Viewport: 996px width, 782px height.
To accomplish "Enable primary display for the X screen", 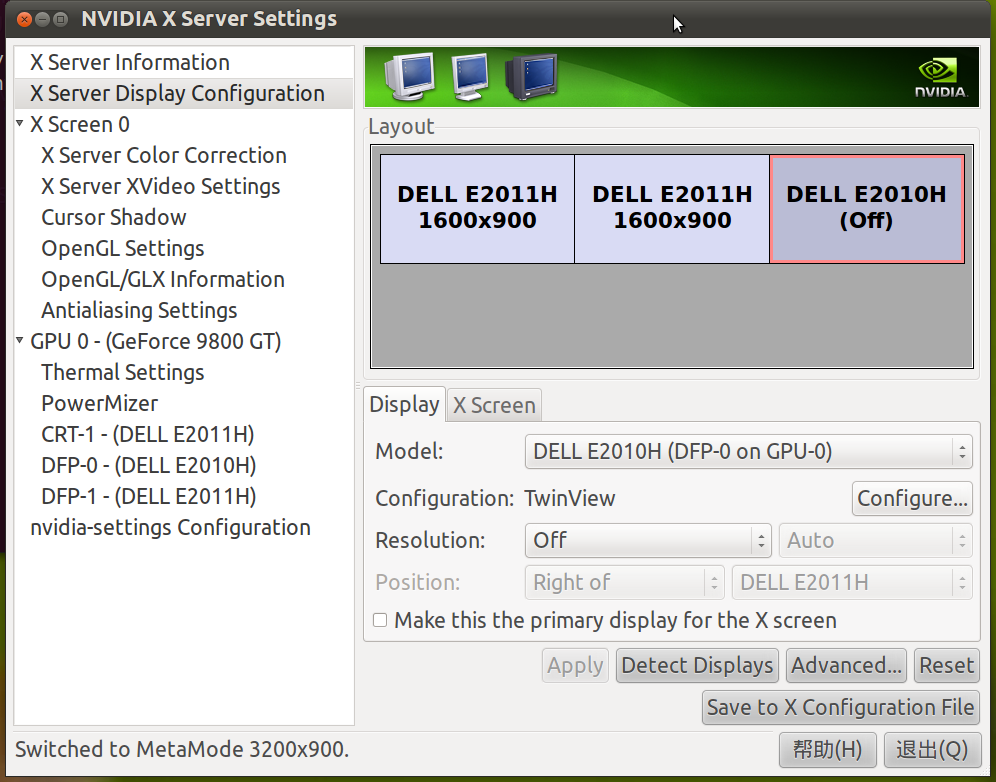I will pyautogui.click(x=380, y=620).
